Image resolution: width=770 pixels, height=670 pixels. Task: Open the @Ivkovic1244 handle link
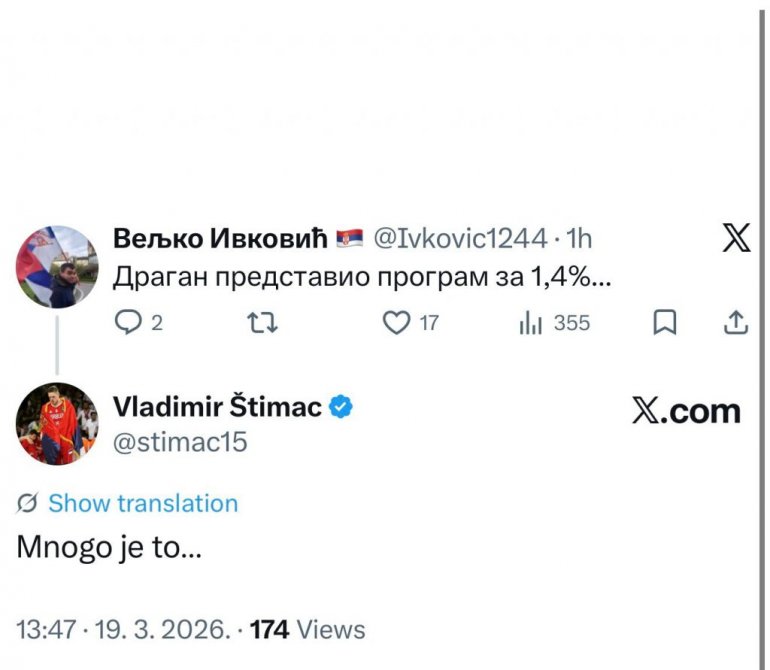(460, 239)
